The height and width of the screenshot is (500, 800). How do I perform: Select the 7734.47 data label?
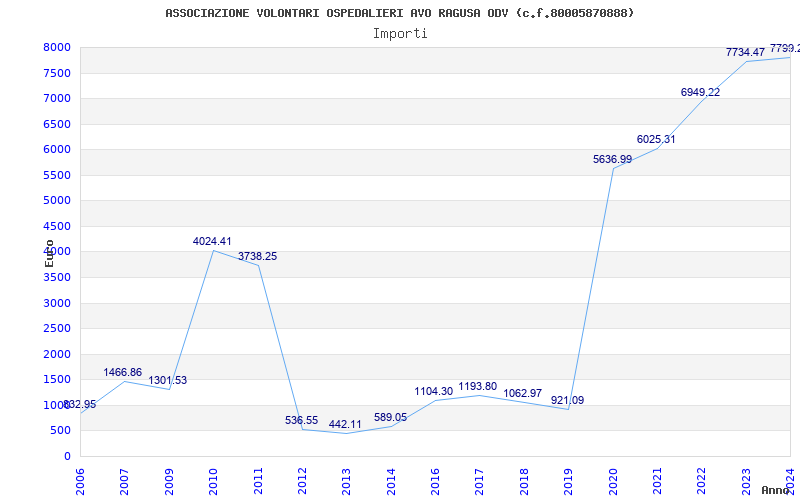[x=745, y=53]
